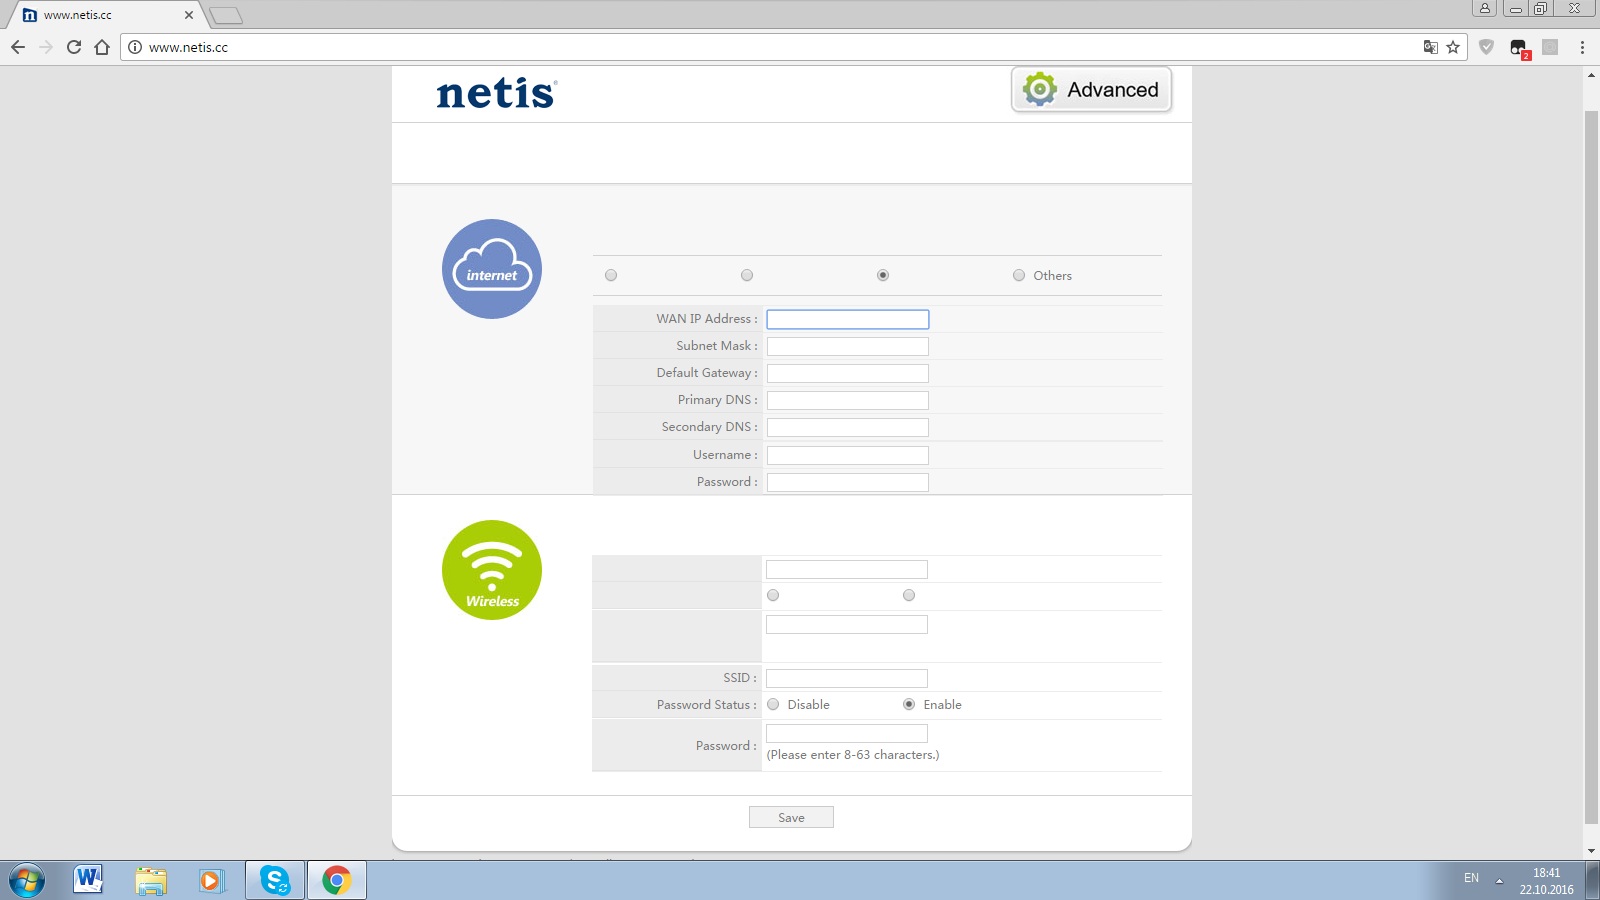Open the media player taskbar icon
This screenshot has width=1600, height=900.
(x=211, y=880)
